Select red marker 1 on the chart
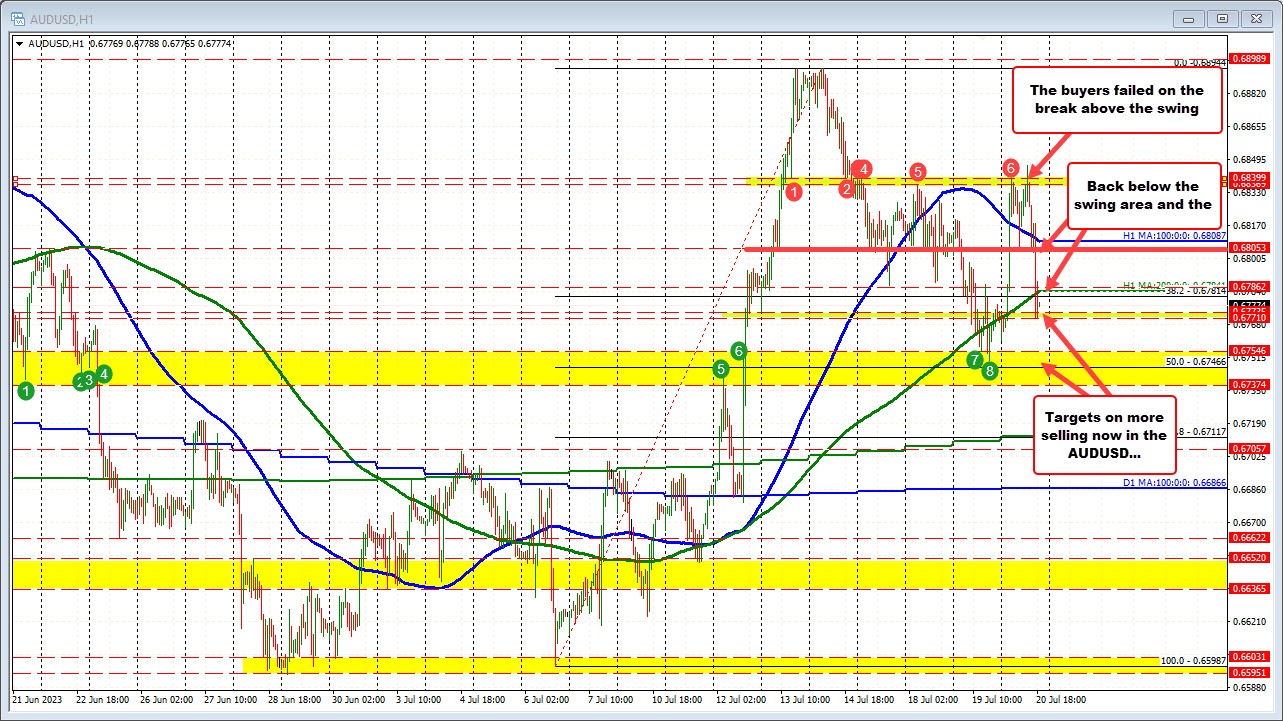 (795, 191)
